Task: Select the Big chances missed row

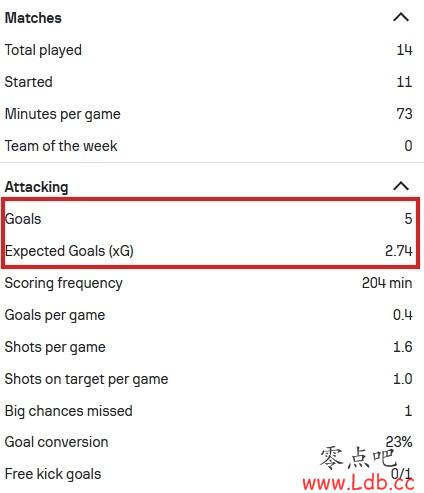Action: click(209, 411)
